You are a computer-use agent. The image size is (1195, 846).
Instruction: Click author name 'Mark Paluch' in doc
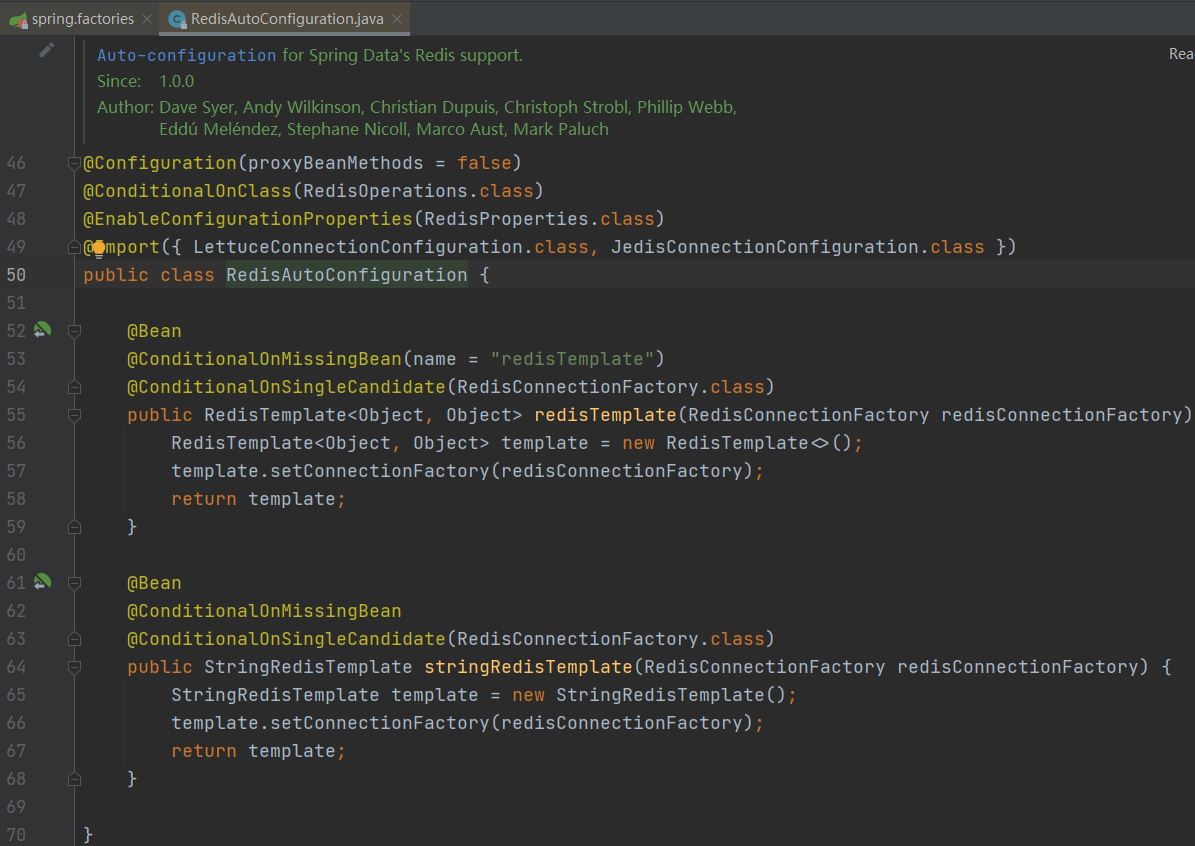tap(561, 129)
